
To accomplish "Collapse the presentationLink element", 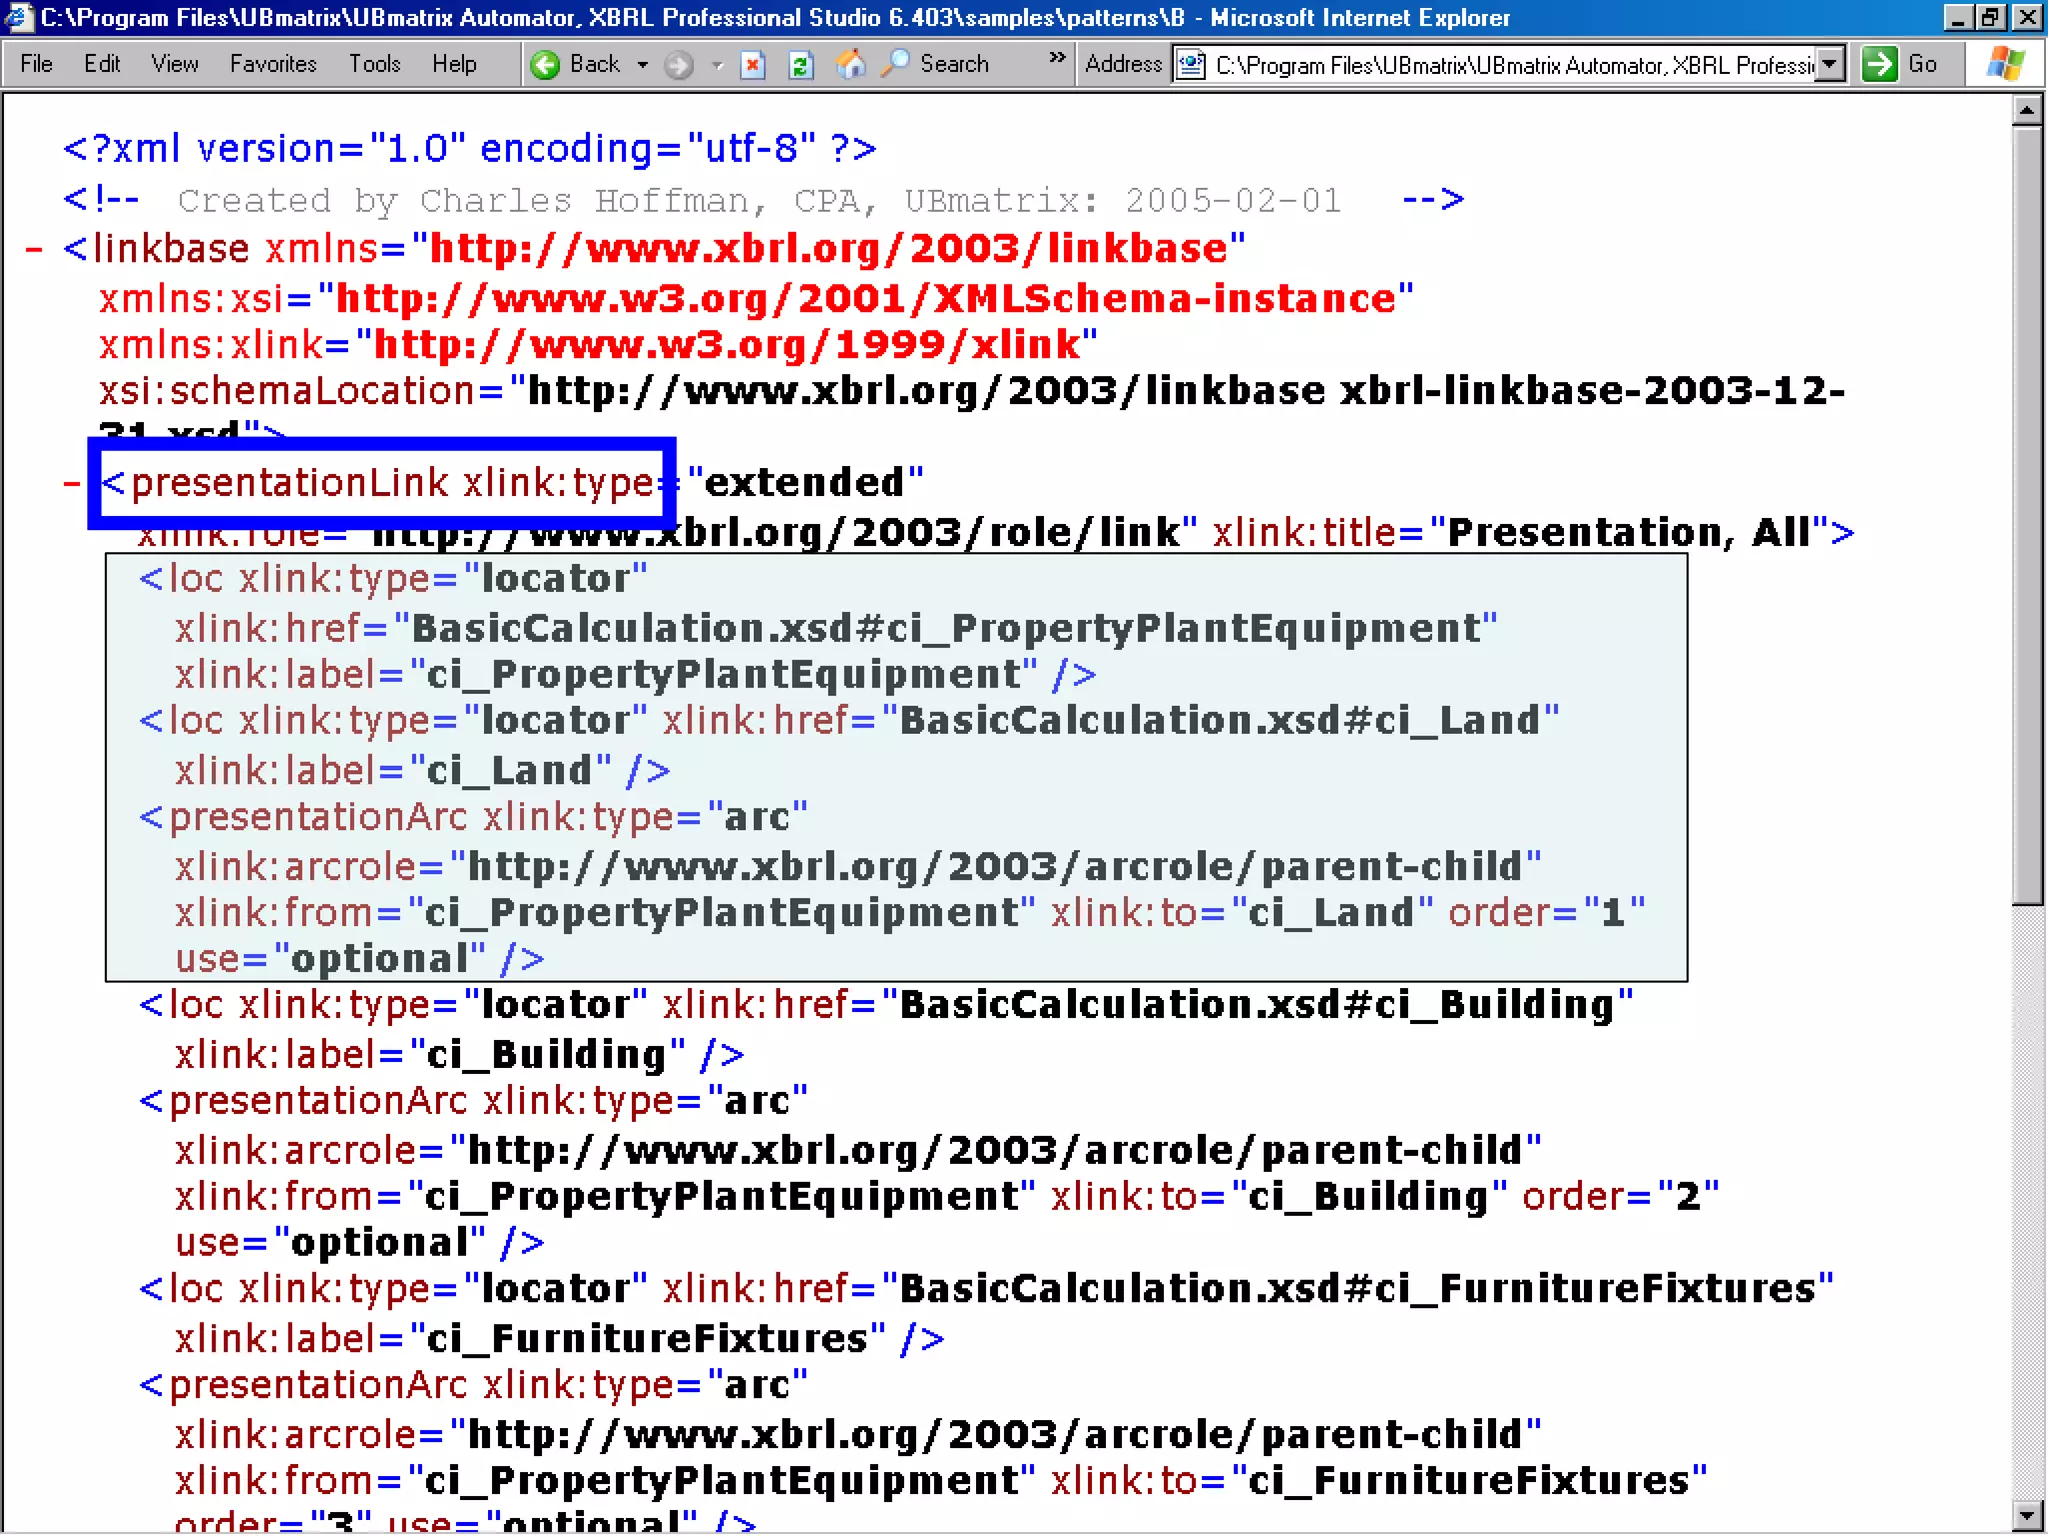I will click(x=72, y=484).
